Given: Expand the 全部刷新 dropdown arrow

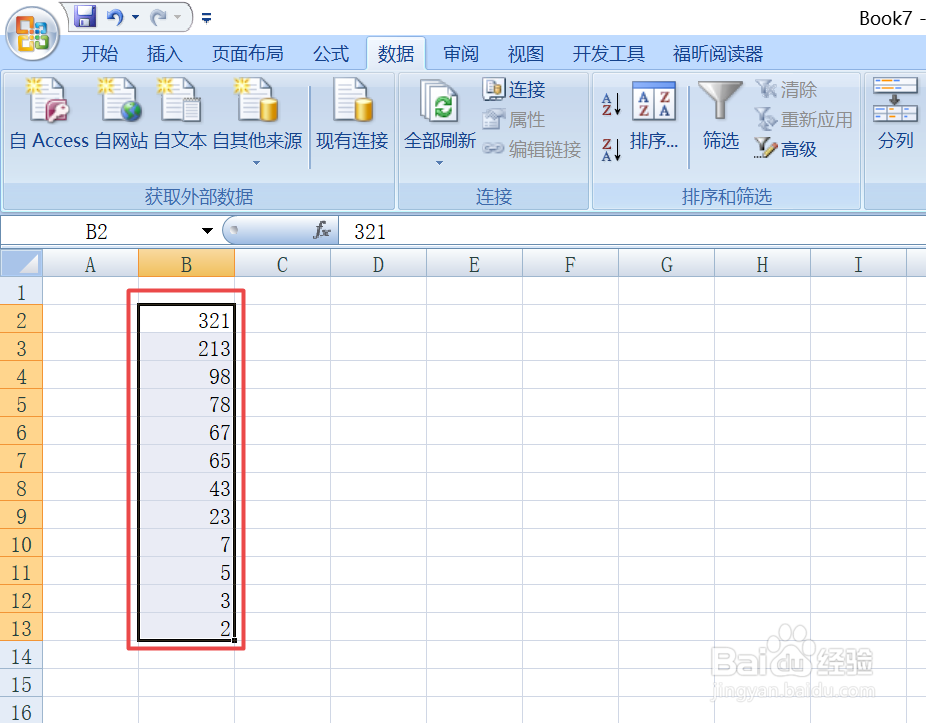Looking at the screenshot, I should point(439,163).
